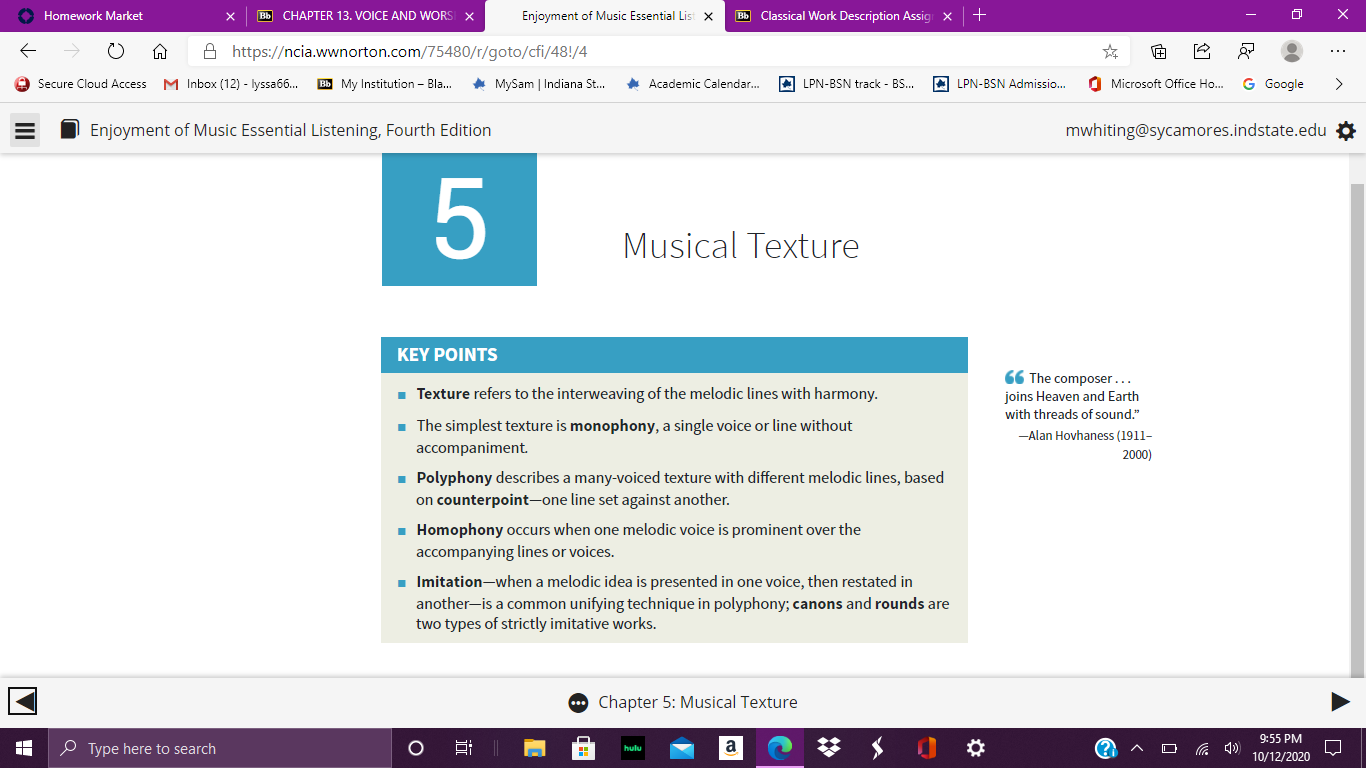Open the Microsoft Office Home bookmark
Viewport: 1366px width, 768px height.
(x=1155, y=84)
